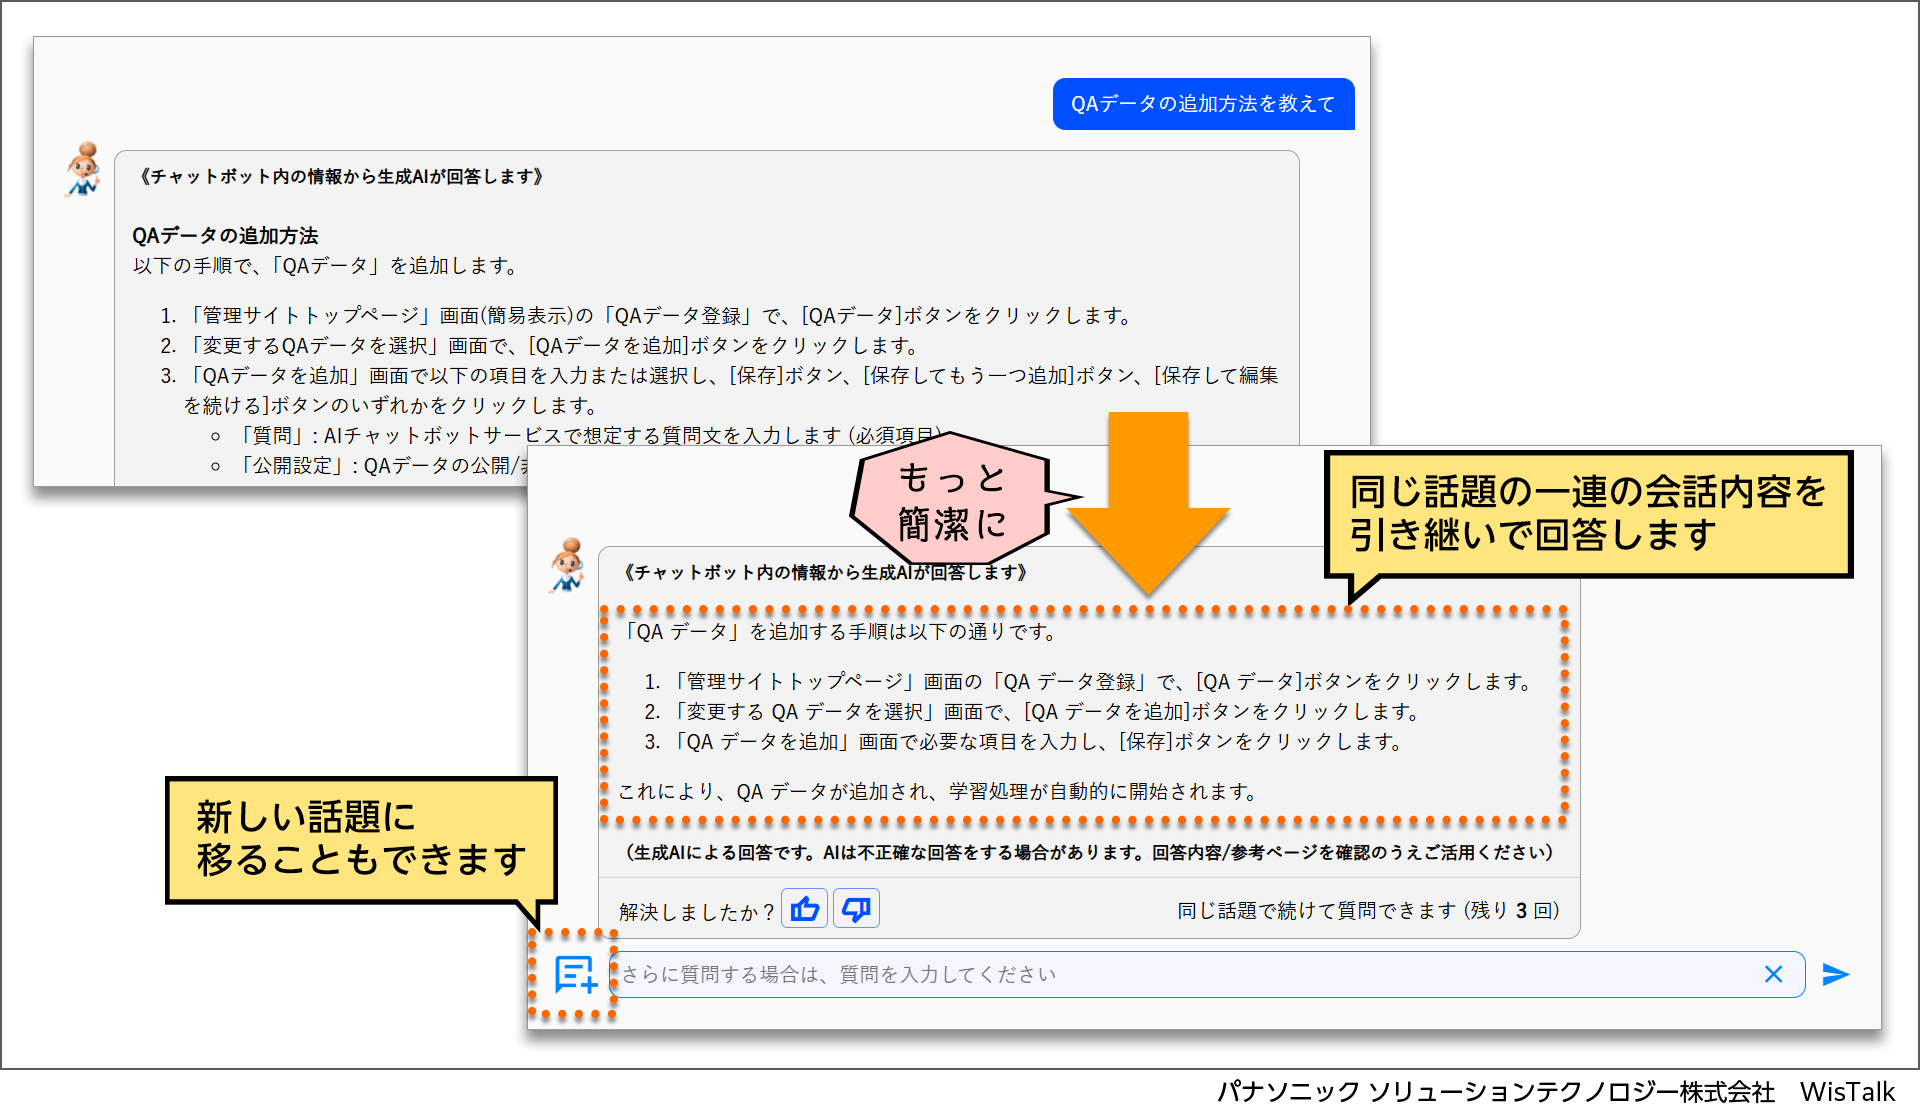Click the 生成AIによる回答です disclaimer text

pos(1089,852)
